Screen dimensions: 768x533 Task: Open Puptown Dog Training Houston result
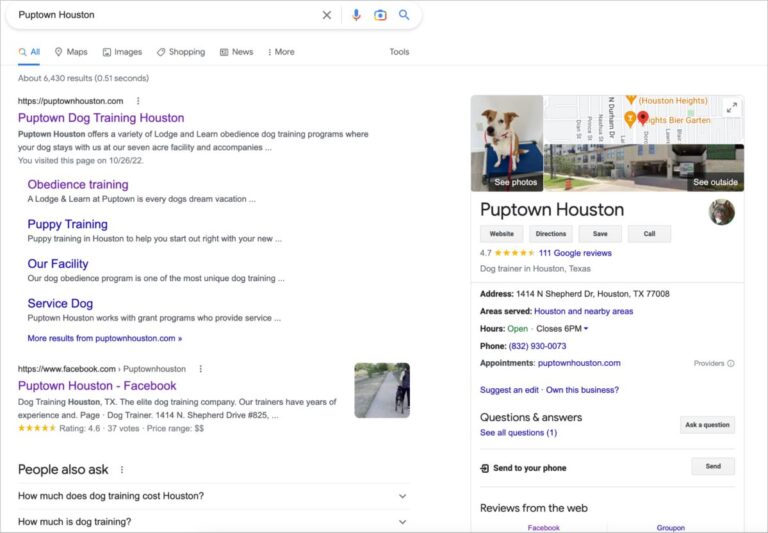point(101,118)
